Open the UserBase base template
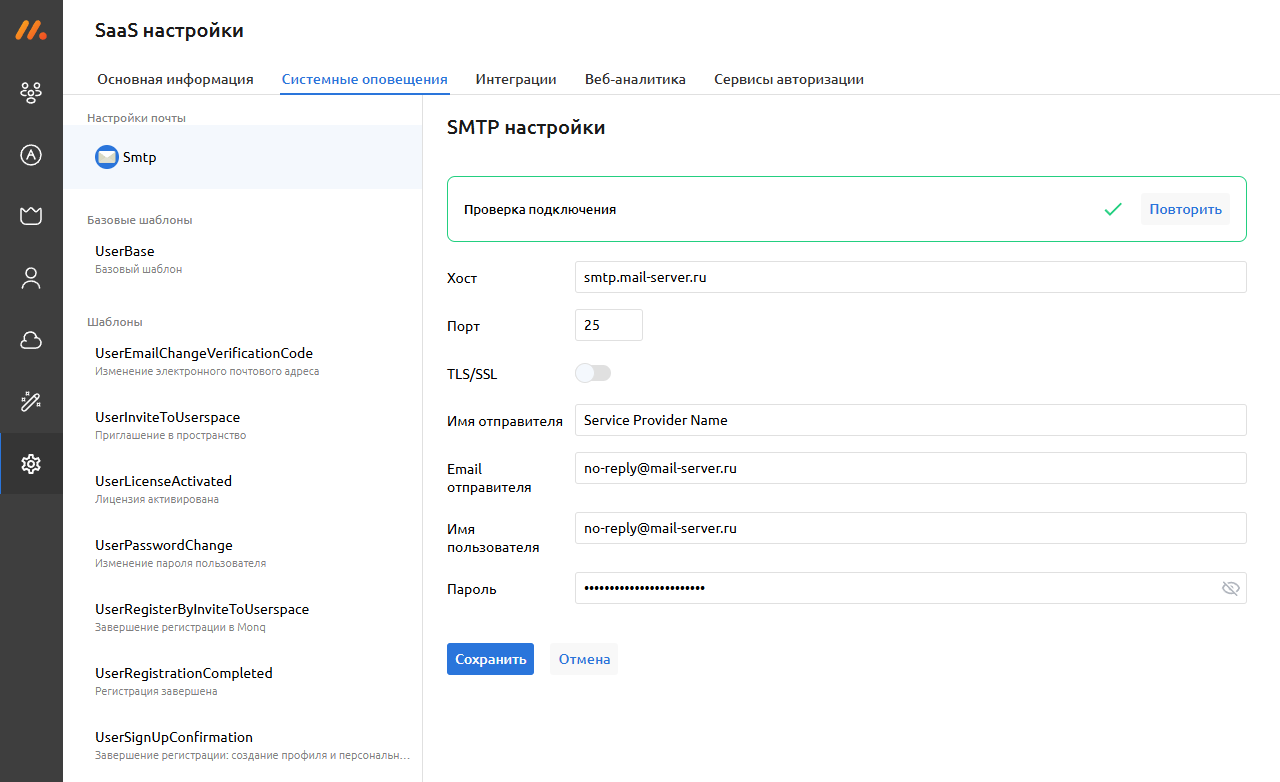The height and width of the screenshot is (782, 1280). tap(125, 252)
